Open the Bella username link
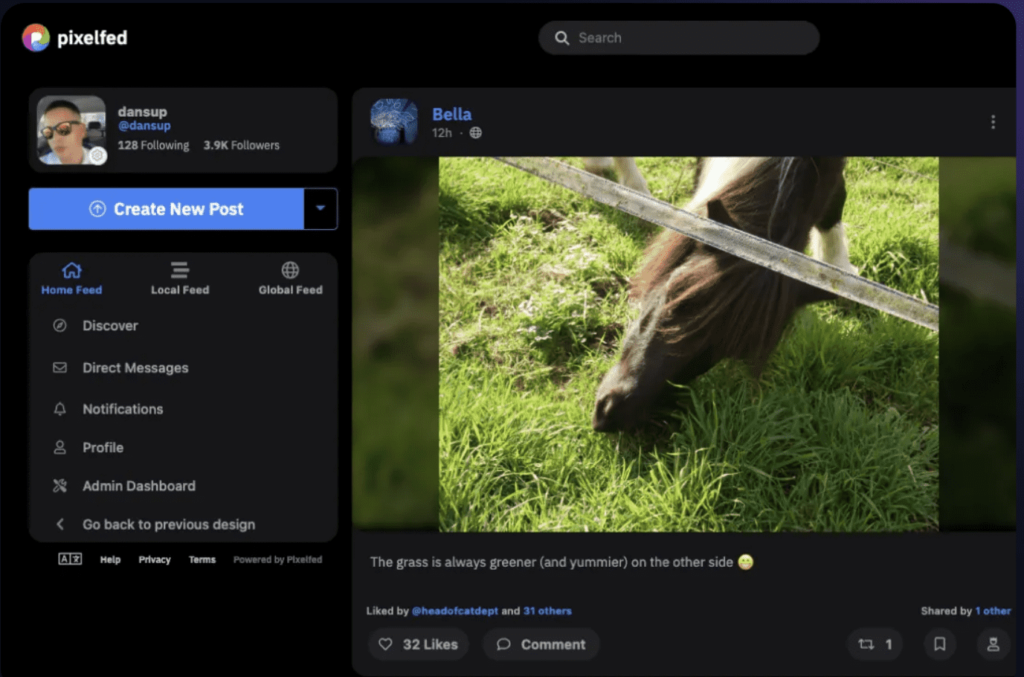 pyautogui.click(x=452, y=114)
